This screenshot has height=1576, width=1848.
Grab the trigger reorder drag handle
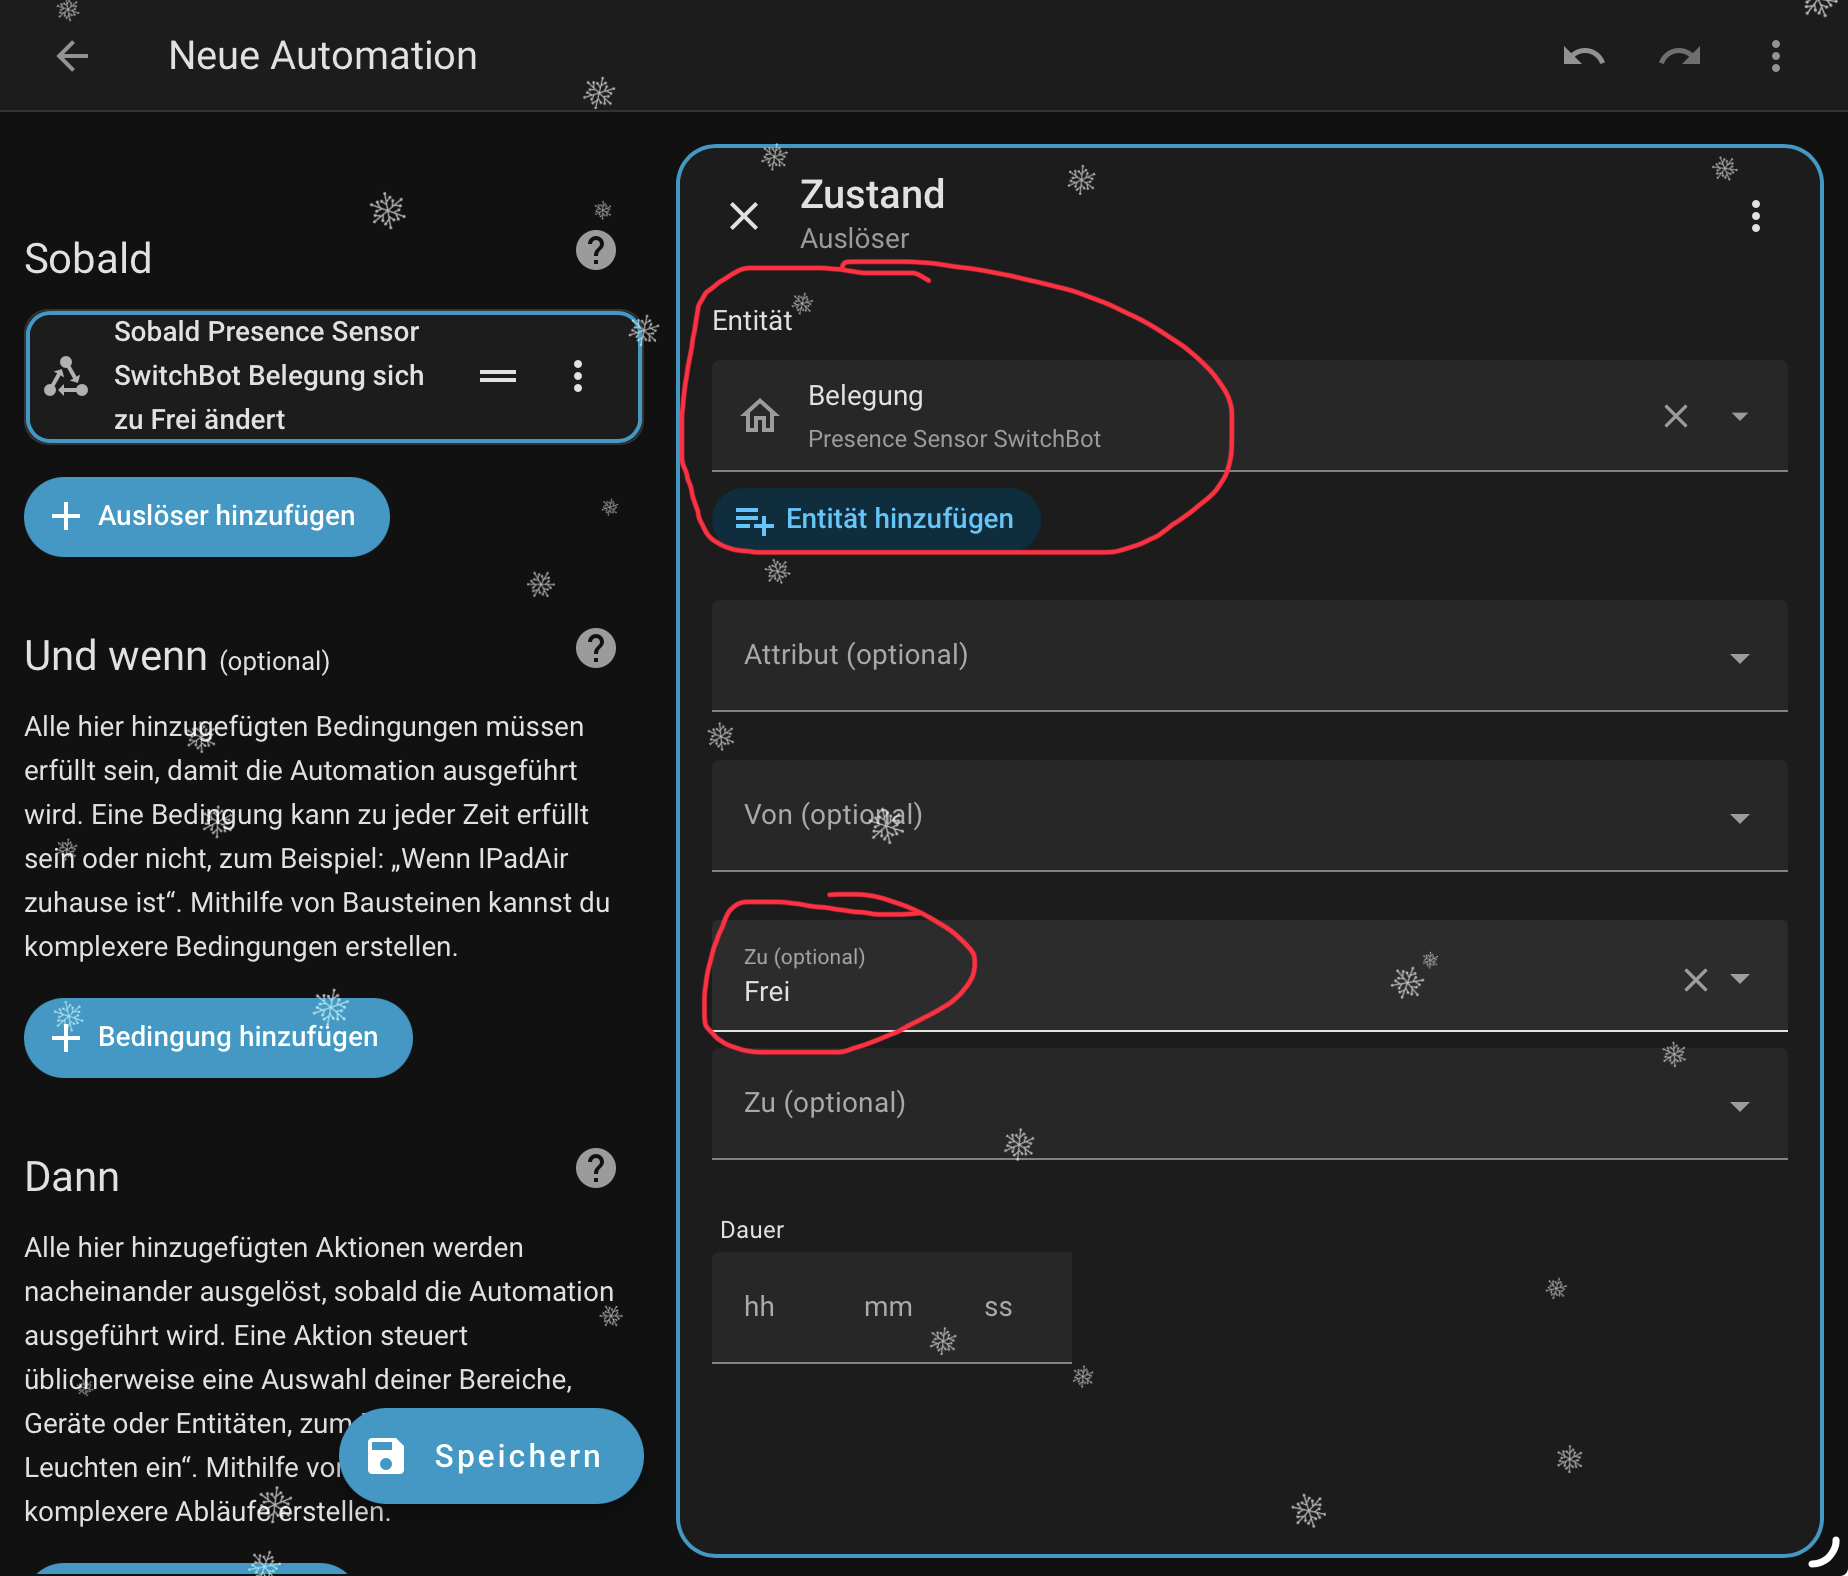497,376
